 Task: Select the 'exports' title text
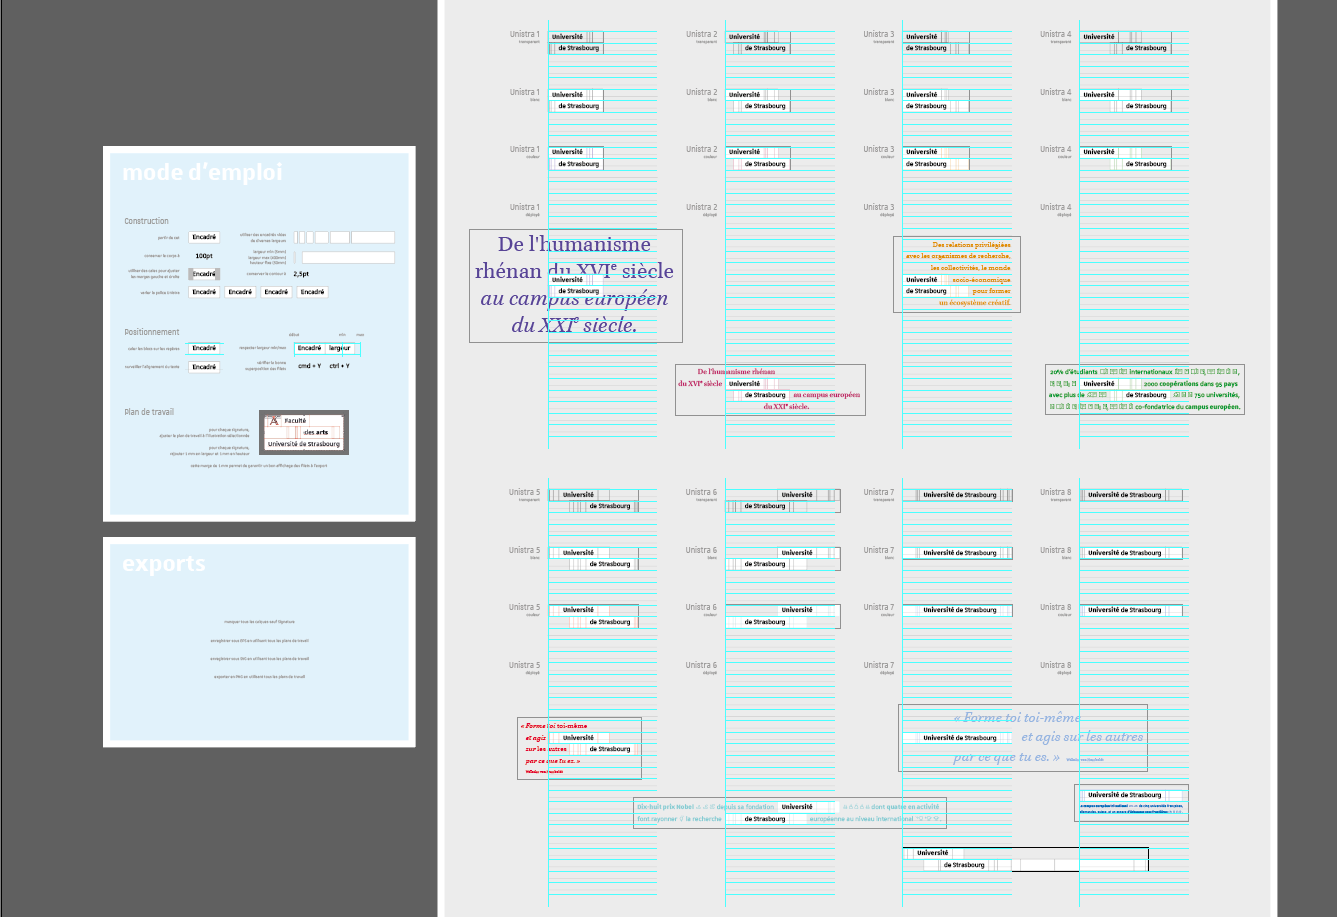tap(164, 564)
